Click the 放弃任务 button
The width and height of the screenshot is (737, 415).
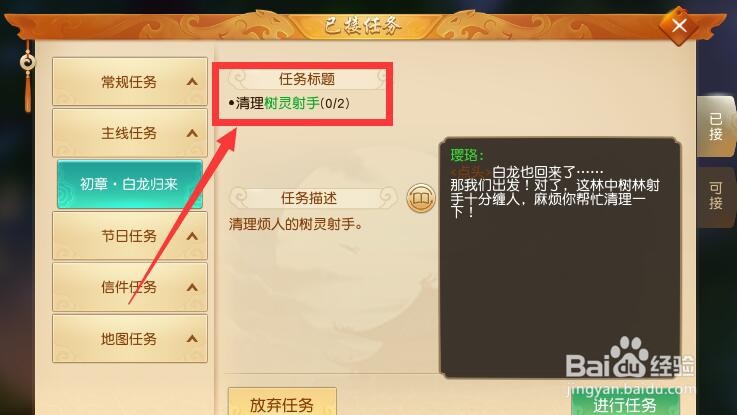tap(282, 402)
